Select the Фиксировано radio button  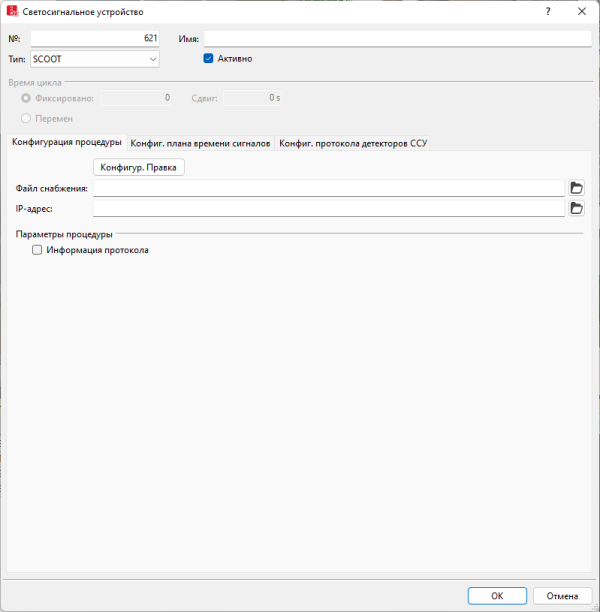pyautogui.click(x=25, y=98)
